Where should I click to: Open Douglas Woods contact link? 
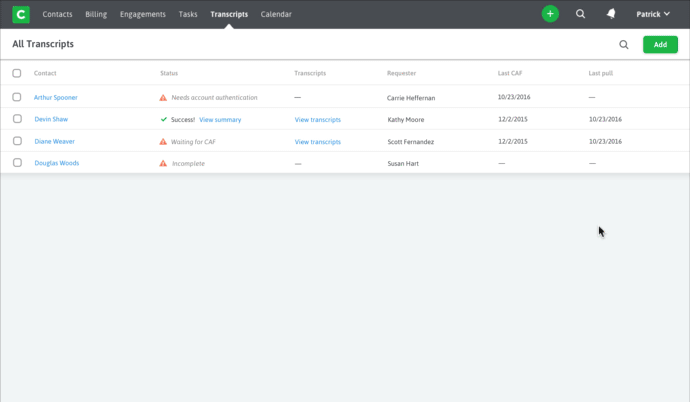(x=56, y=163)
